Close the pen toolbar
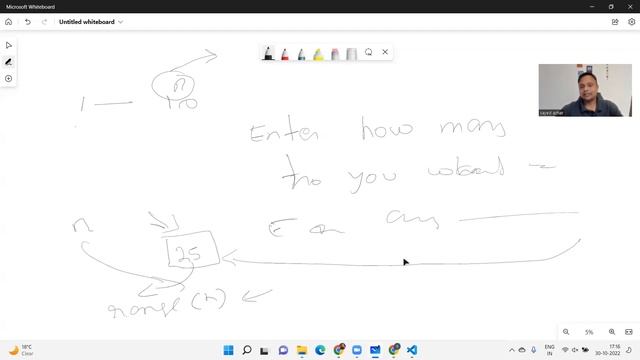Viewport: 640px width, 360px height. tap(385, 52)
